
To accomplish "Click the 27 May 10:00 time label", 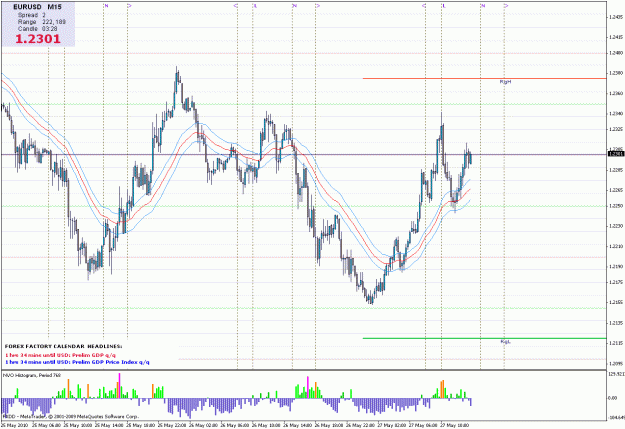I will [454, 425].
